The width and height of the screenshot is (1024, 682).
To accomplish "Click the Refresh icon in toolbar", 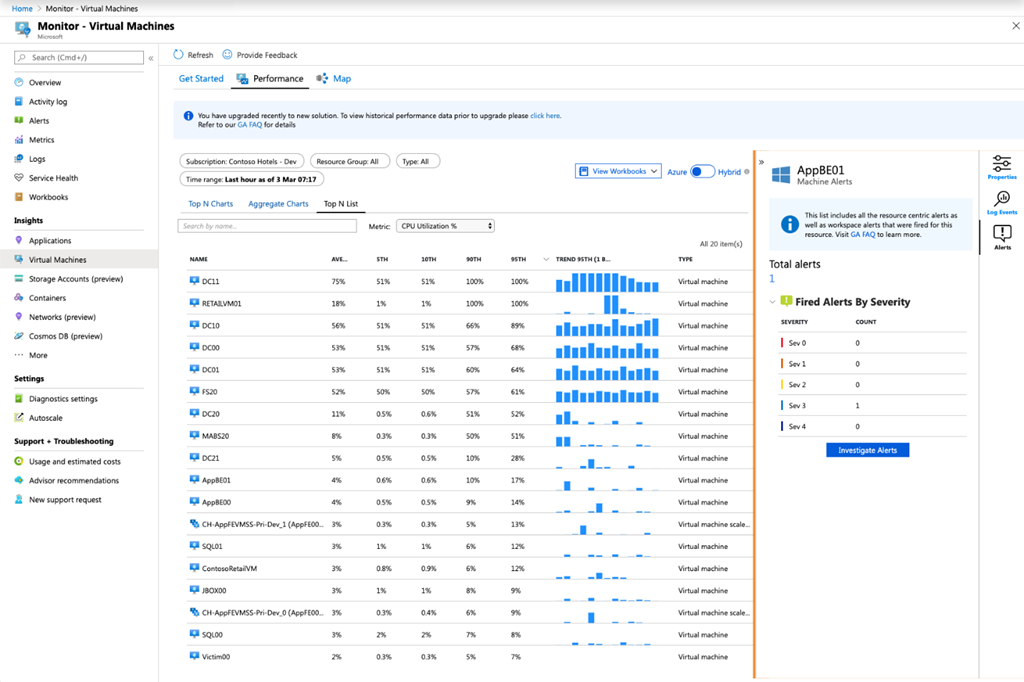I will (178, 55).
